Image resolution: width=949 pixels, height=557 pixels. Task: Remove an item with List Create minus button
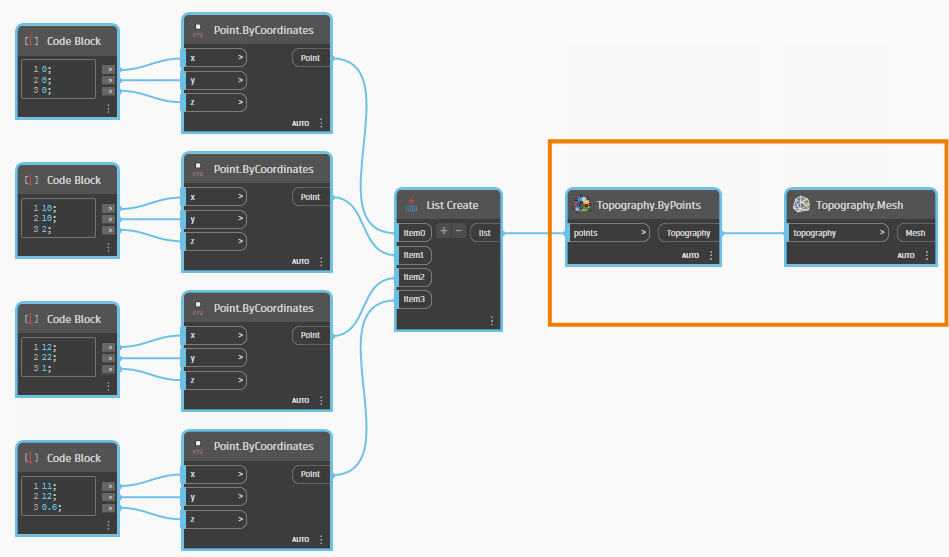click(459, 232)
